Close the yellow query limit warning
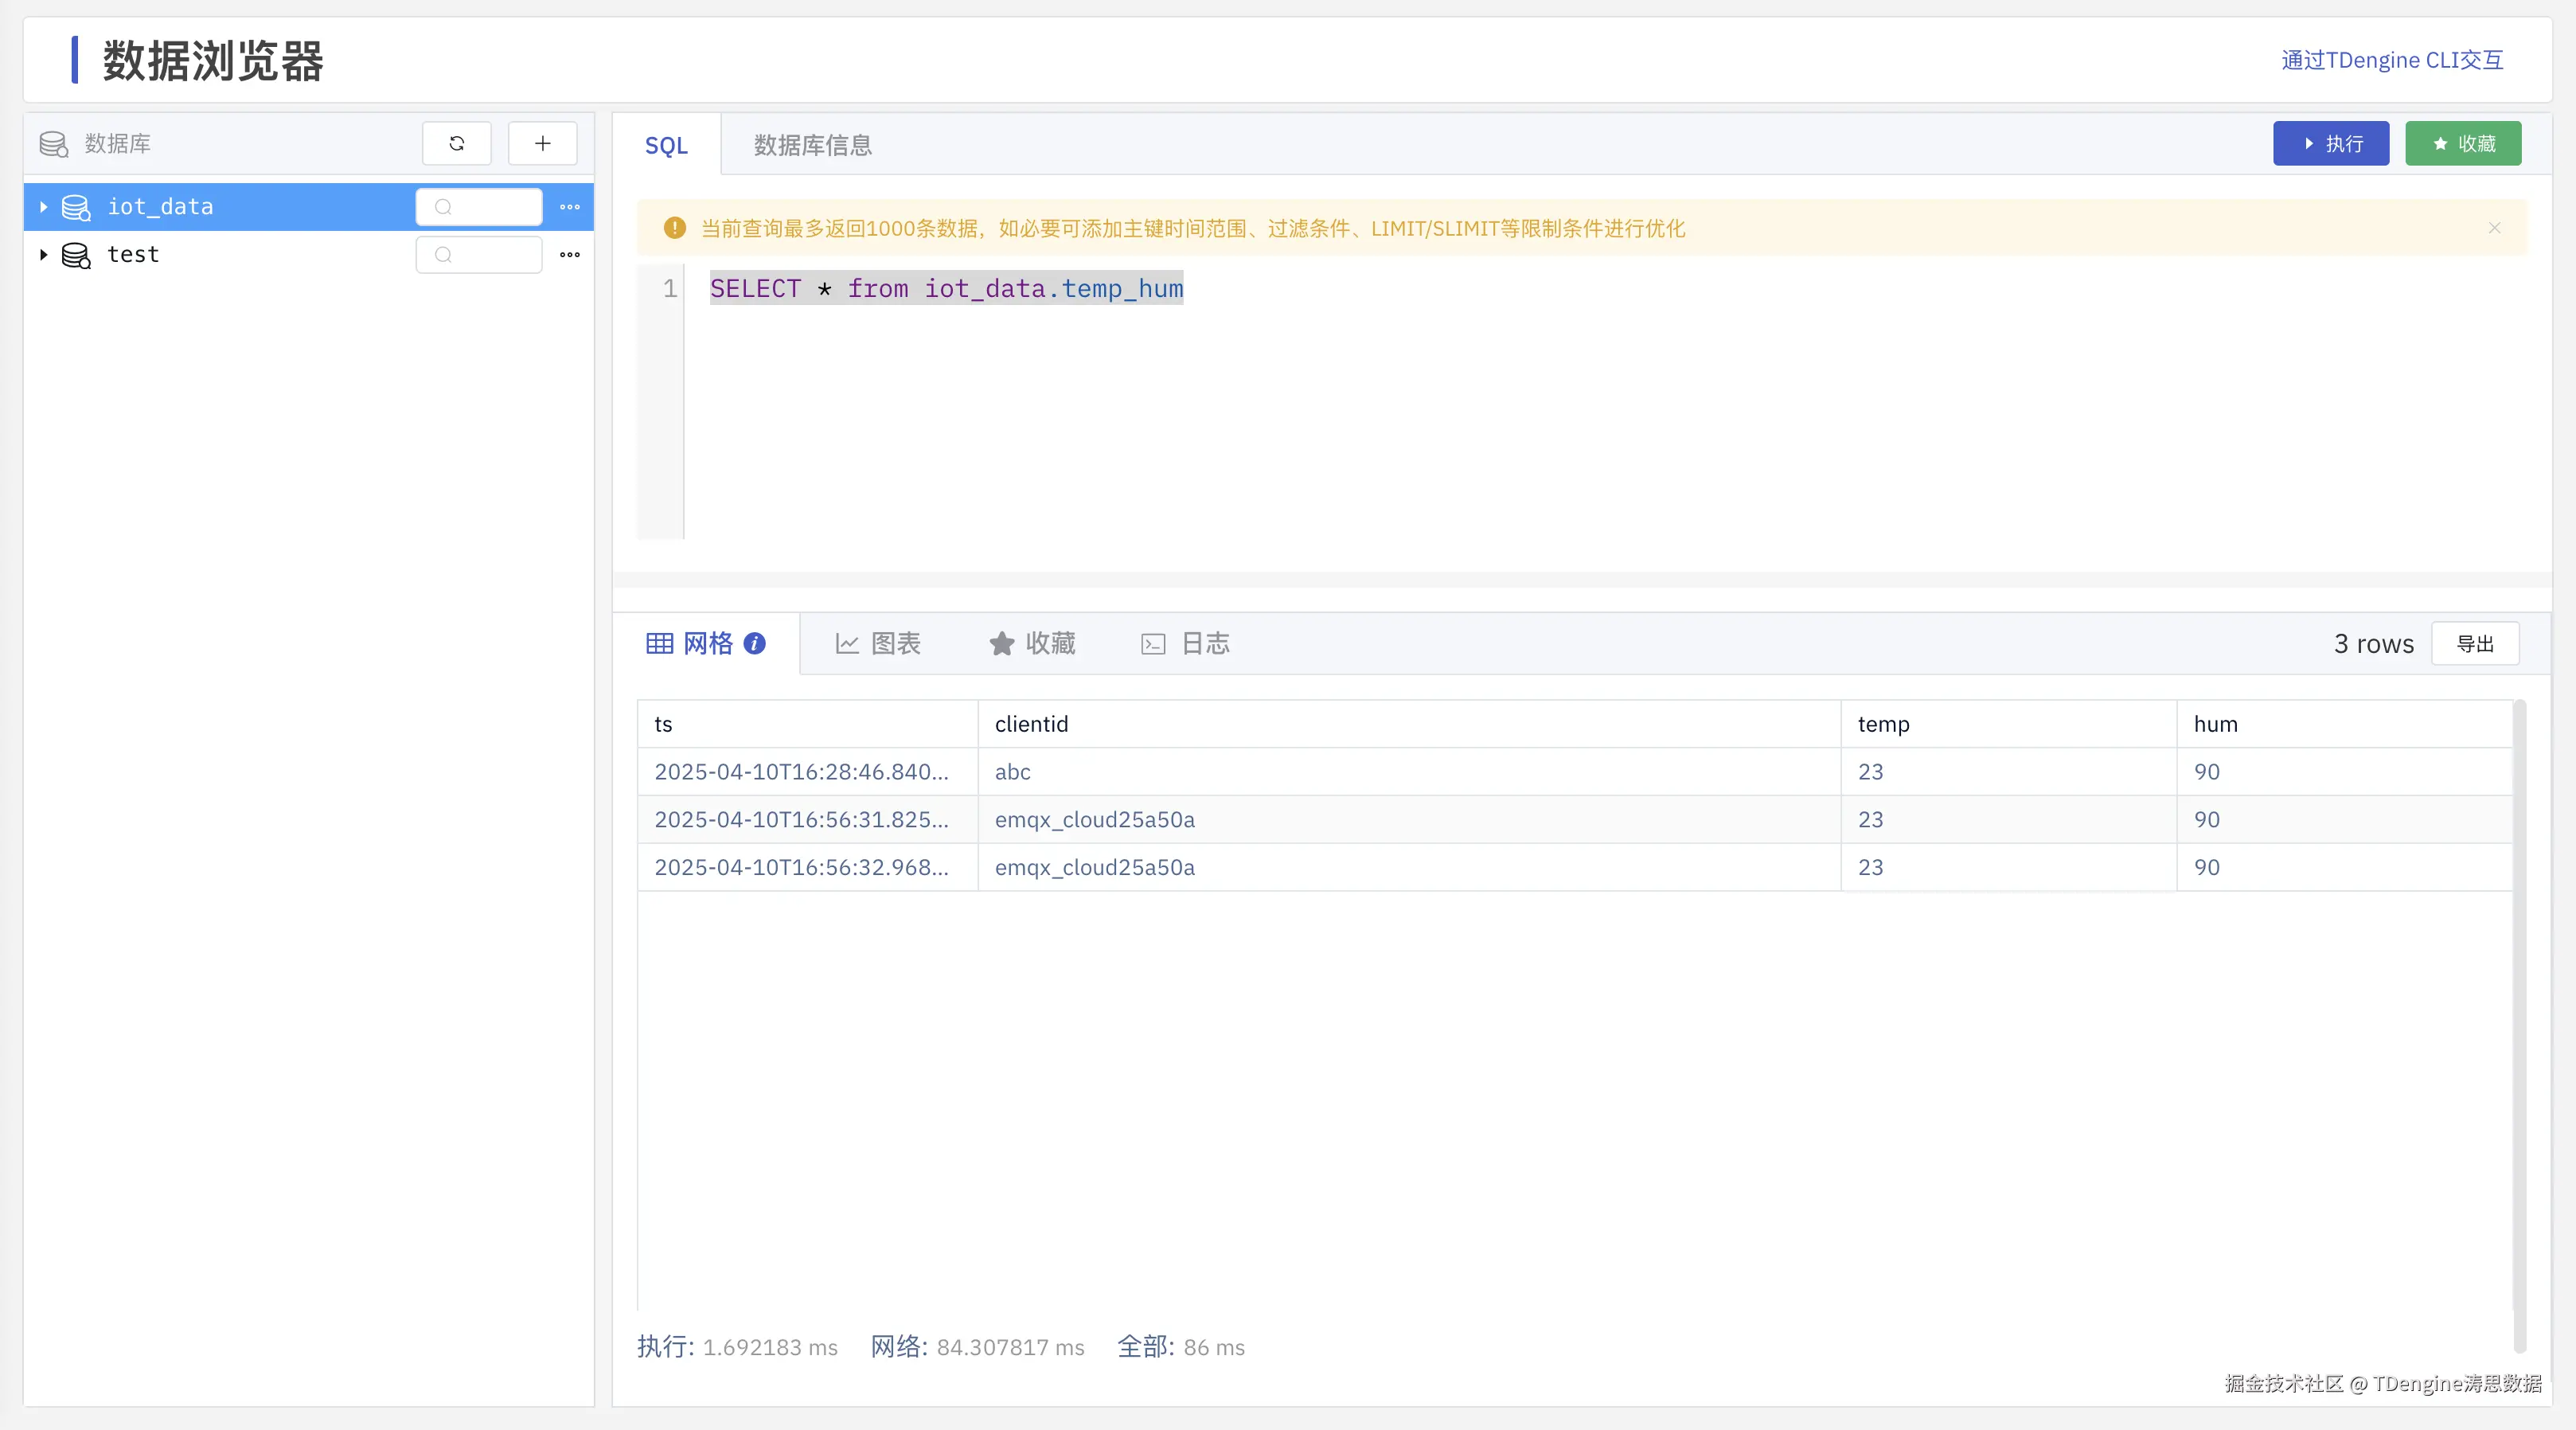2576x1430 pixels. click(x=2494, y=228)
